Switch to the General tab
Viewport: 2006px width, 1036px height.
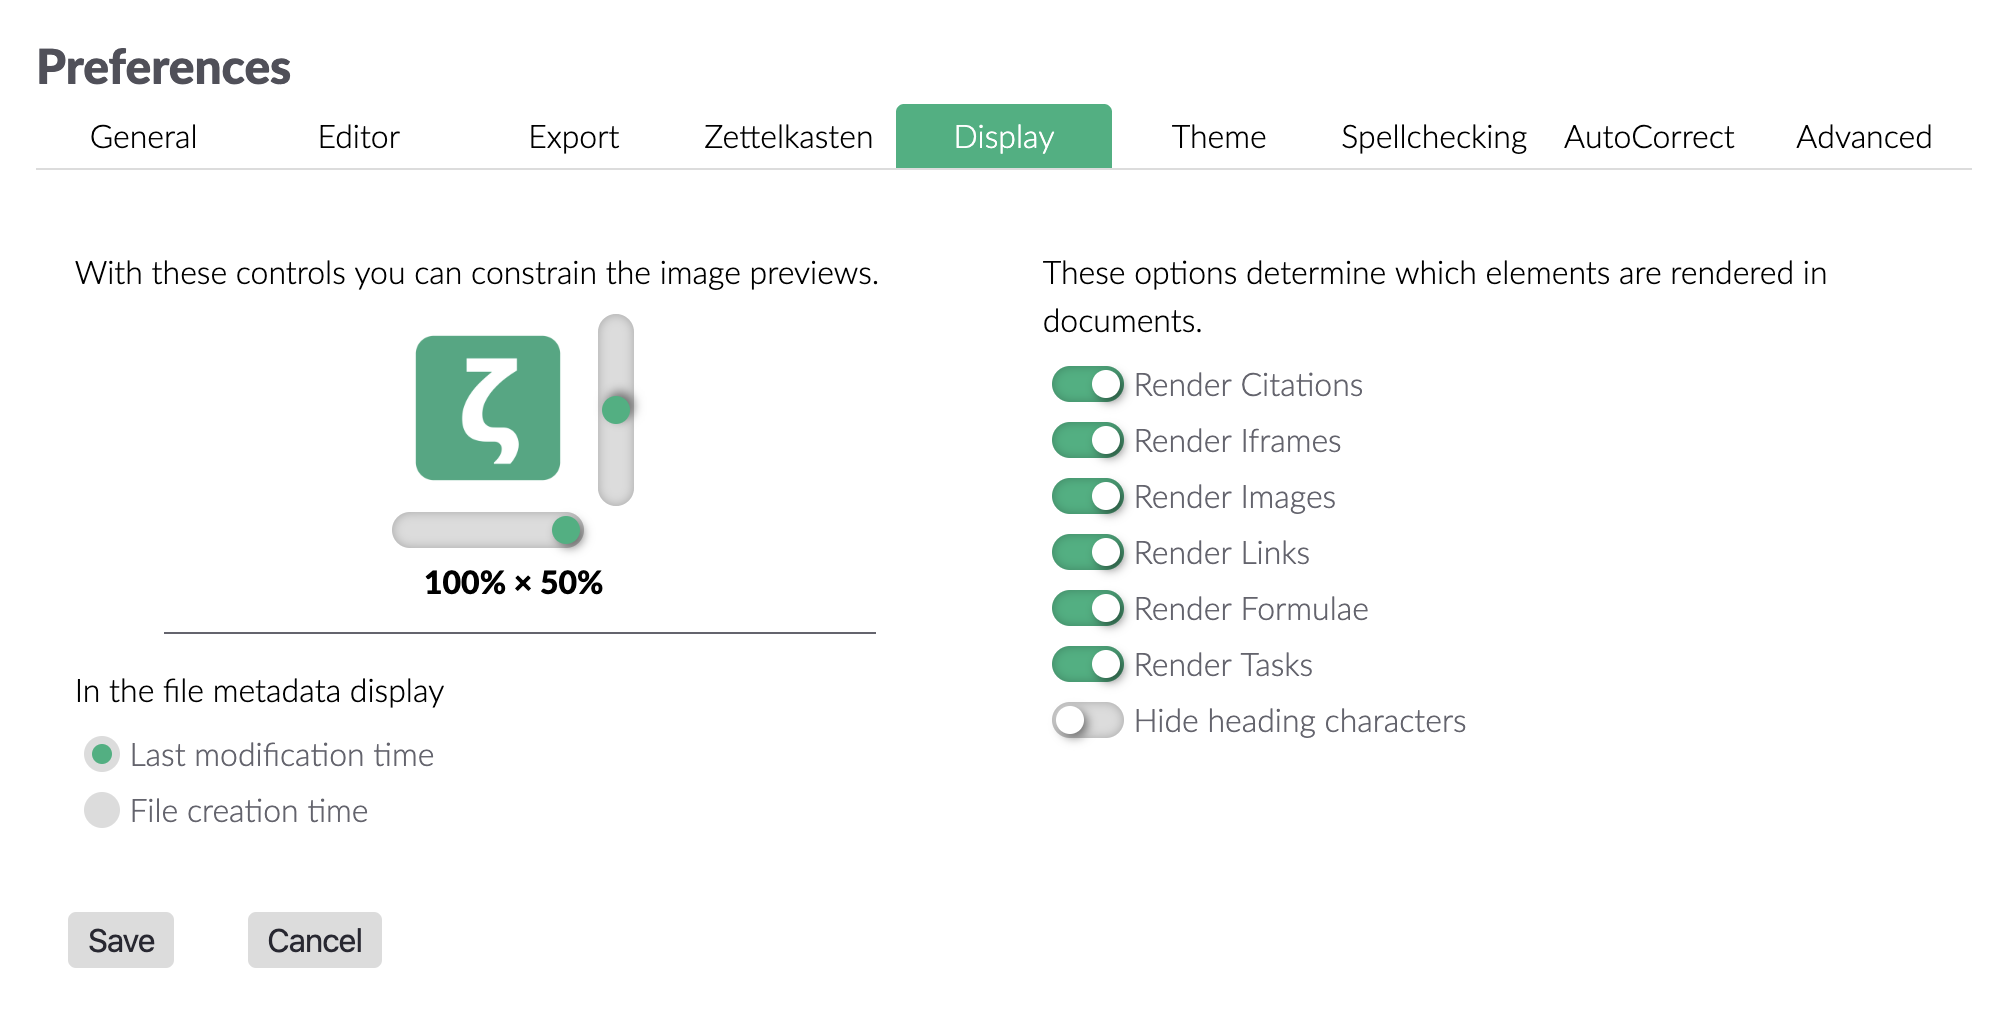[x=143, y=137]
